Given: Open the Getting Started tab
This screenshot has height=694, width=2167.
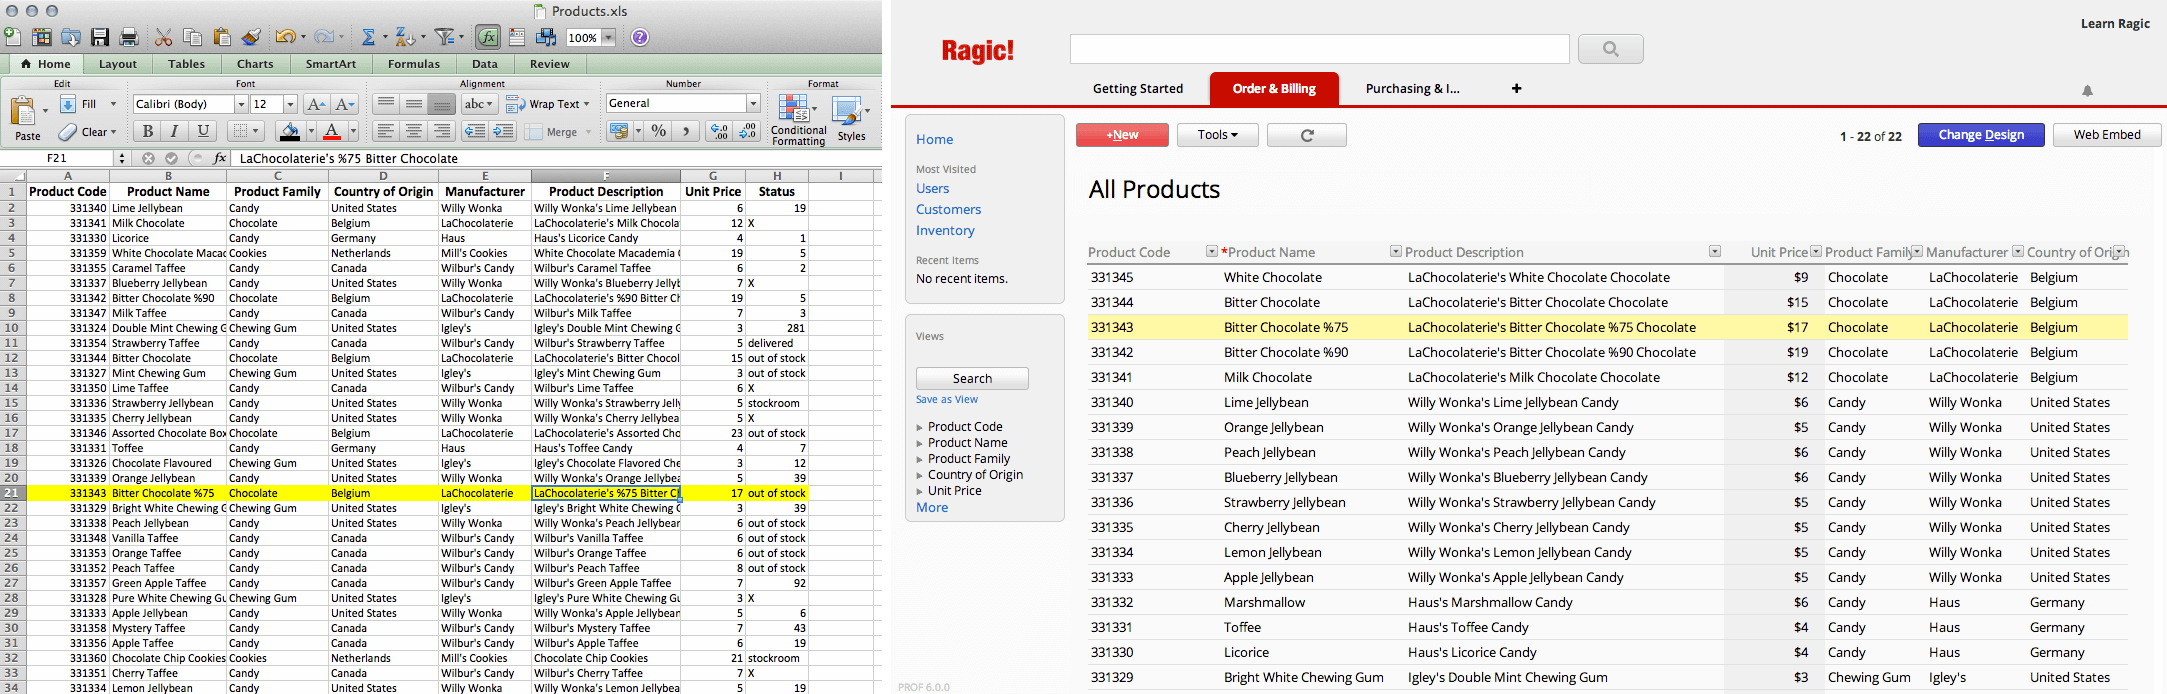Looking at the screenshot, I should pyautogui.click(x=1137, y=89).
